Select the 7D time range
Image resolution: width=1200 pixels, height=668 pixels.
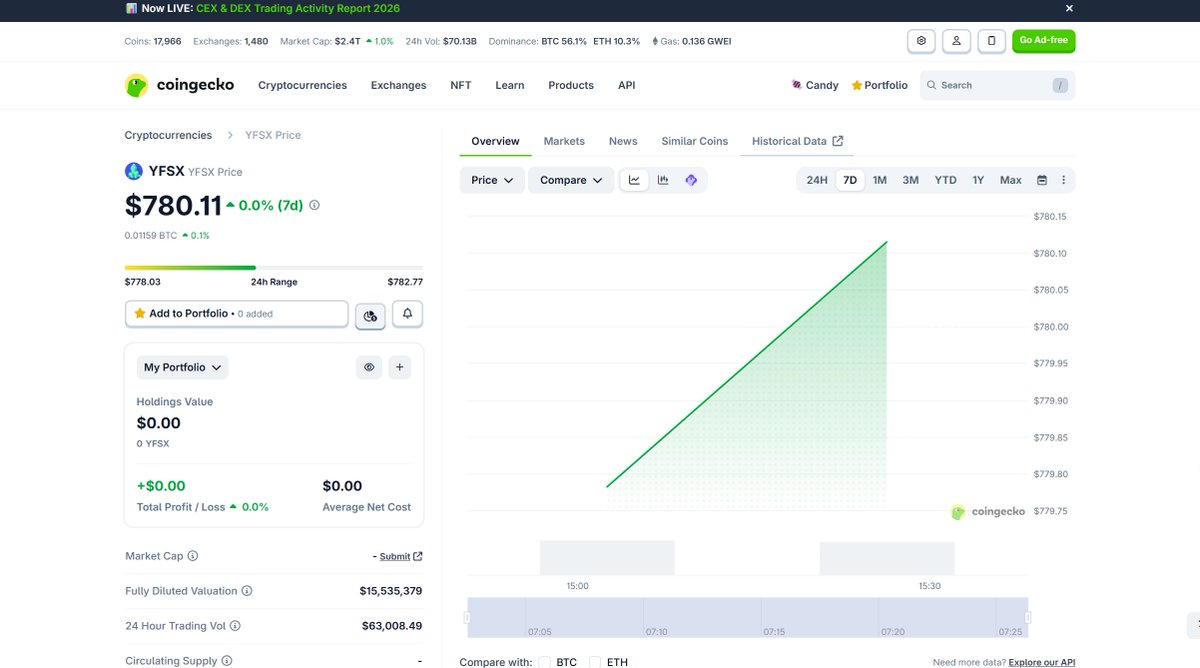click(850, 180)
